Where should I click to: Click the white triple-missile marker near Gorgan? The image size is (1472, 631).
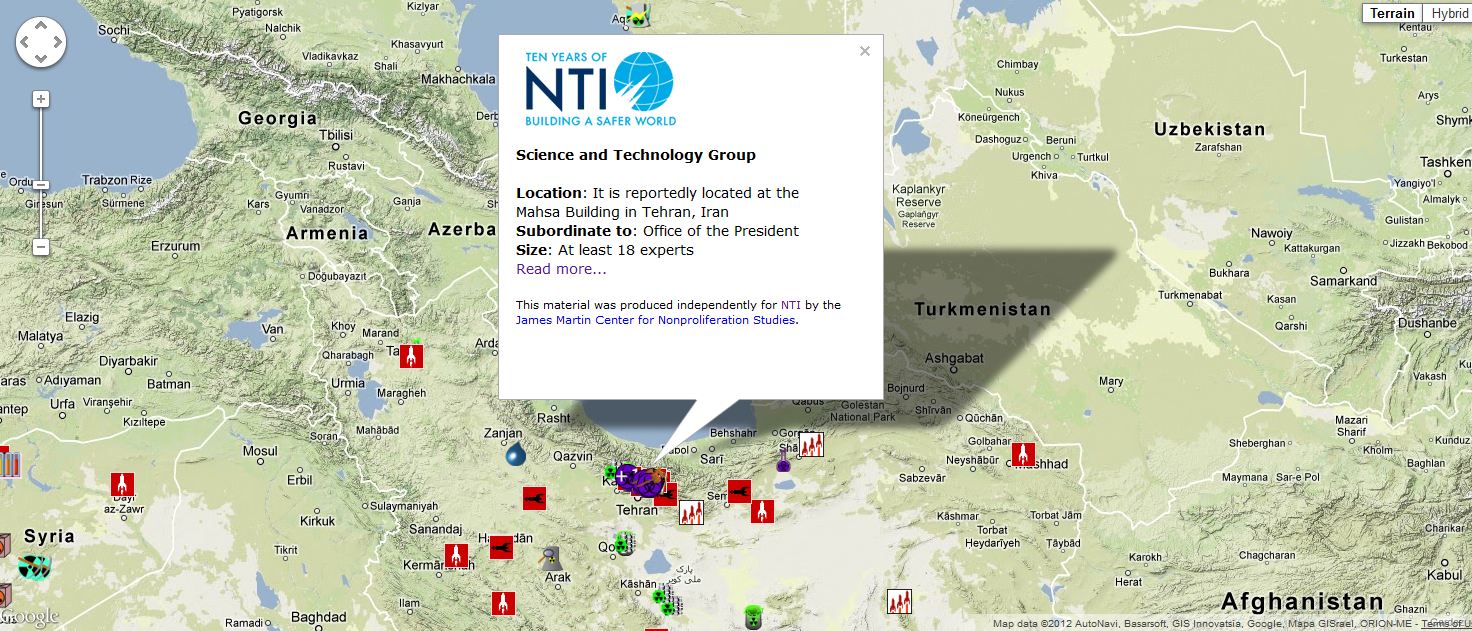(811, 444)
